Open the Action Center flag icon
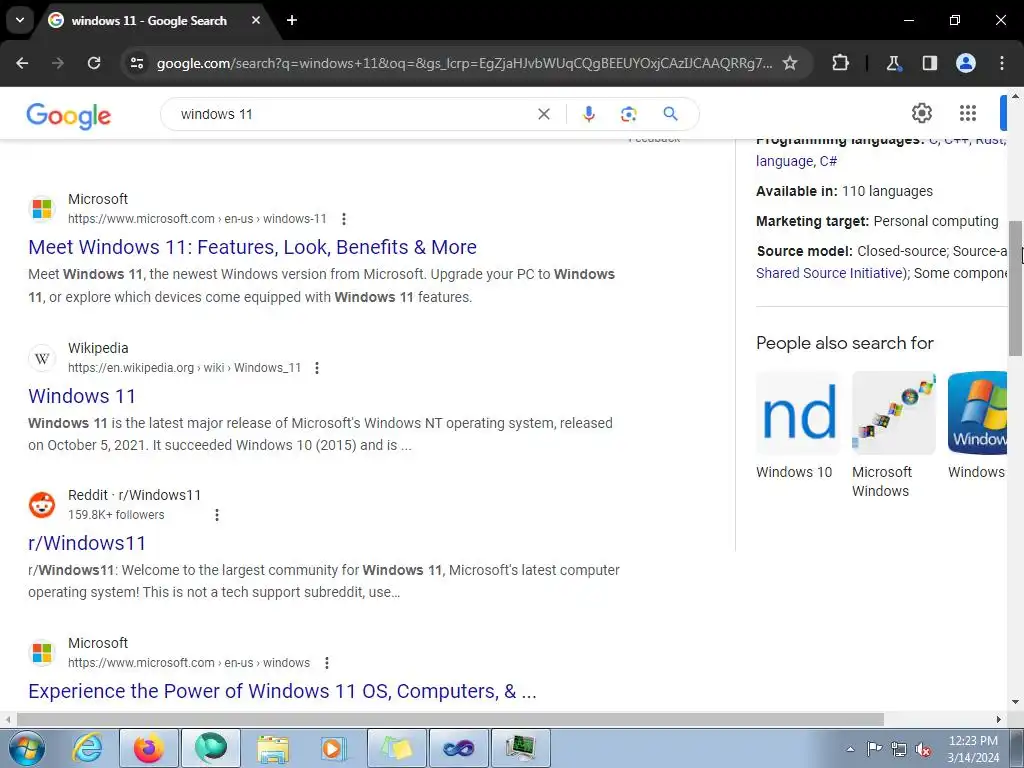 [874, 749]
